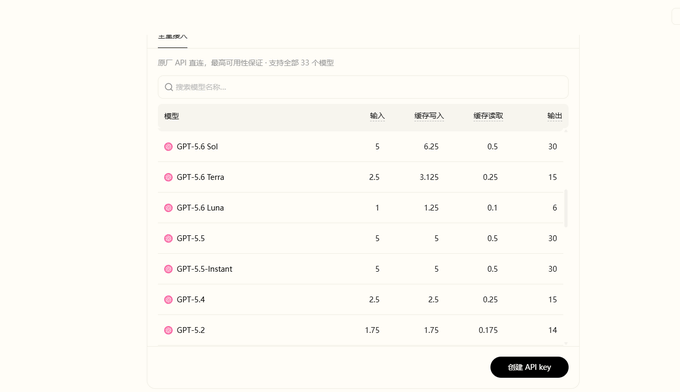Click the 0.1 cache read value for GPT-5.6 Luna

[492, 208]
